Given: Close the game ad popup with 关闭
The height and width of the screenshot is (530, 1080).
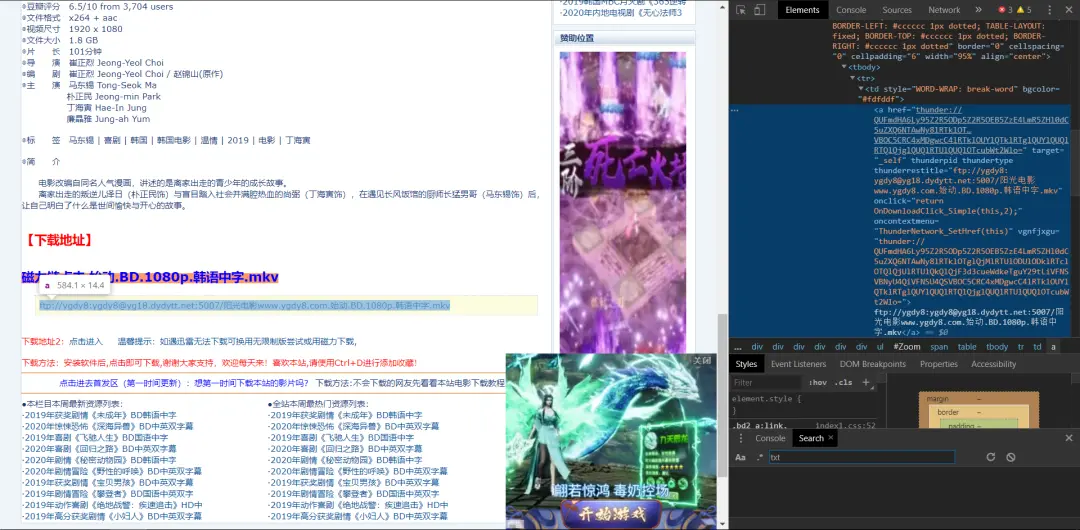Looking at the screenshot, I should pos(701,360).
